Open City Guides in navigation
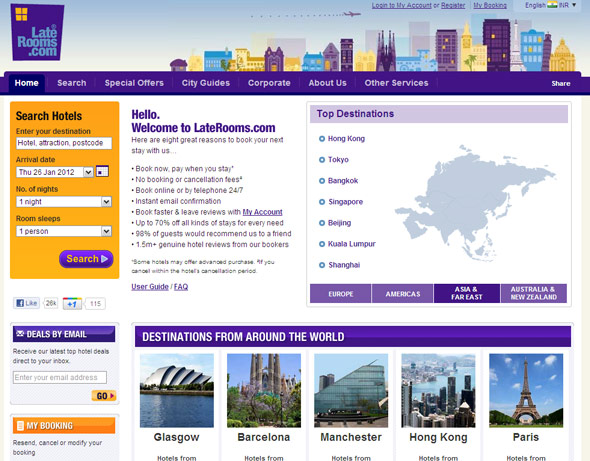This screenshot has width=590, height=461. (x=205, y=83)
